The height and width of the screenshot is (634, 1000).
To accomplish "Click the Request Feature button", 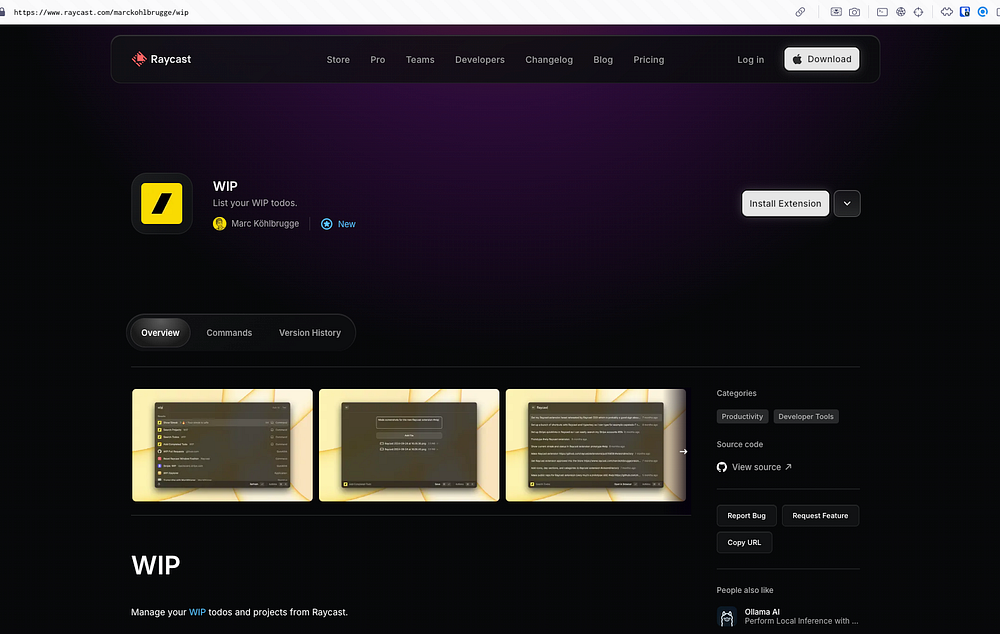I will click(x=820, y=515).
